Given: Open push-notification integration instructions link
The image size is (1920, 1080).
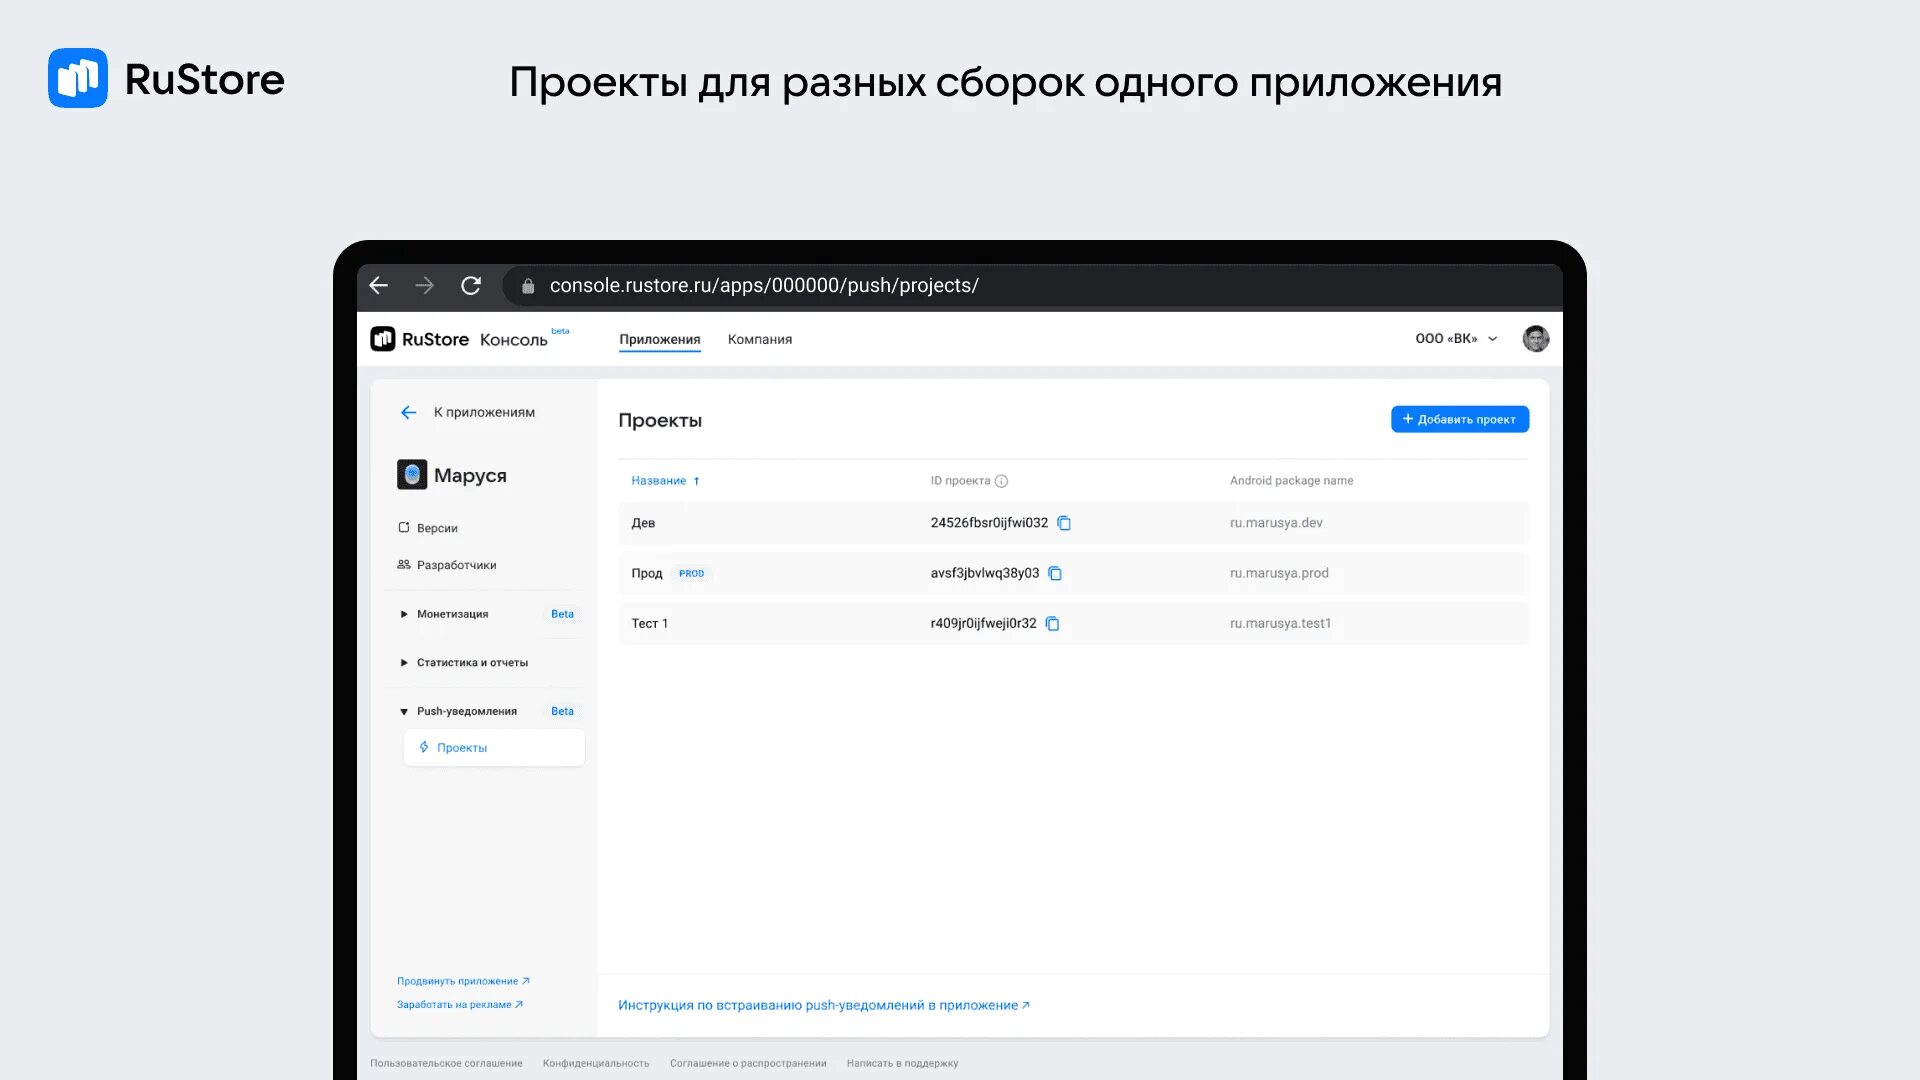Looking at the screenshot, I should pyautogui.click(x=823, y=1005).
